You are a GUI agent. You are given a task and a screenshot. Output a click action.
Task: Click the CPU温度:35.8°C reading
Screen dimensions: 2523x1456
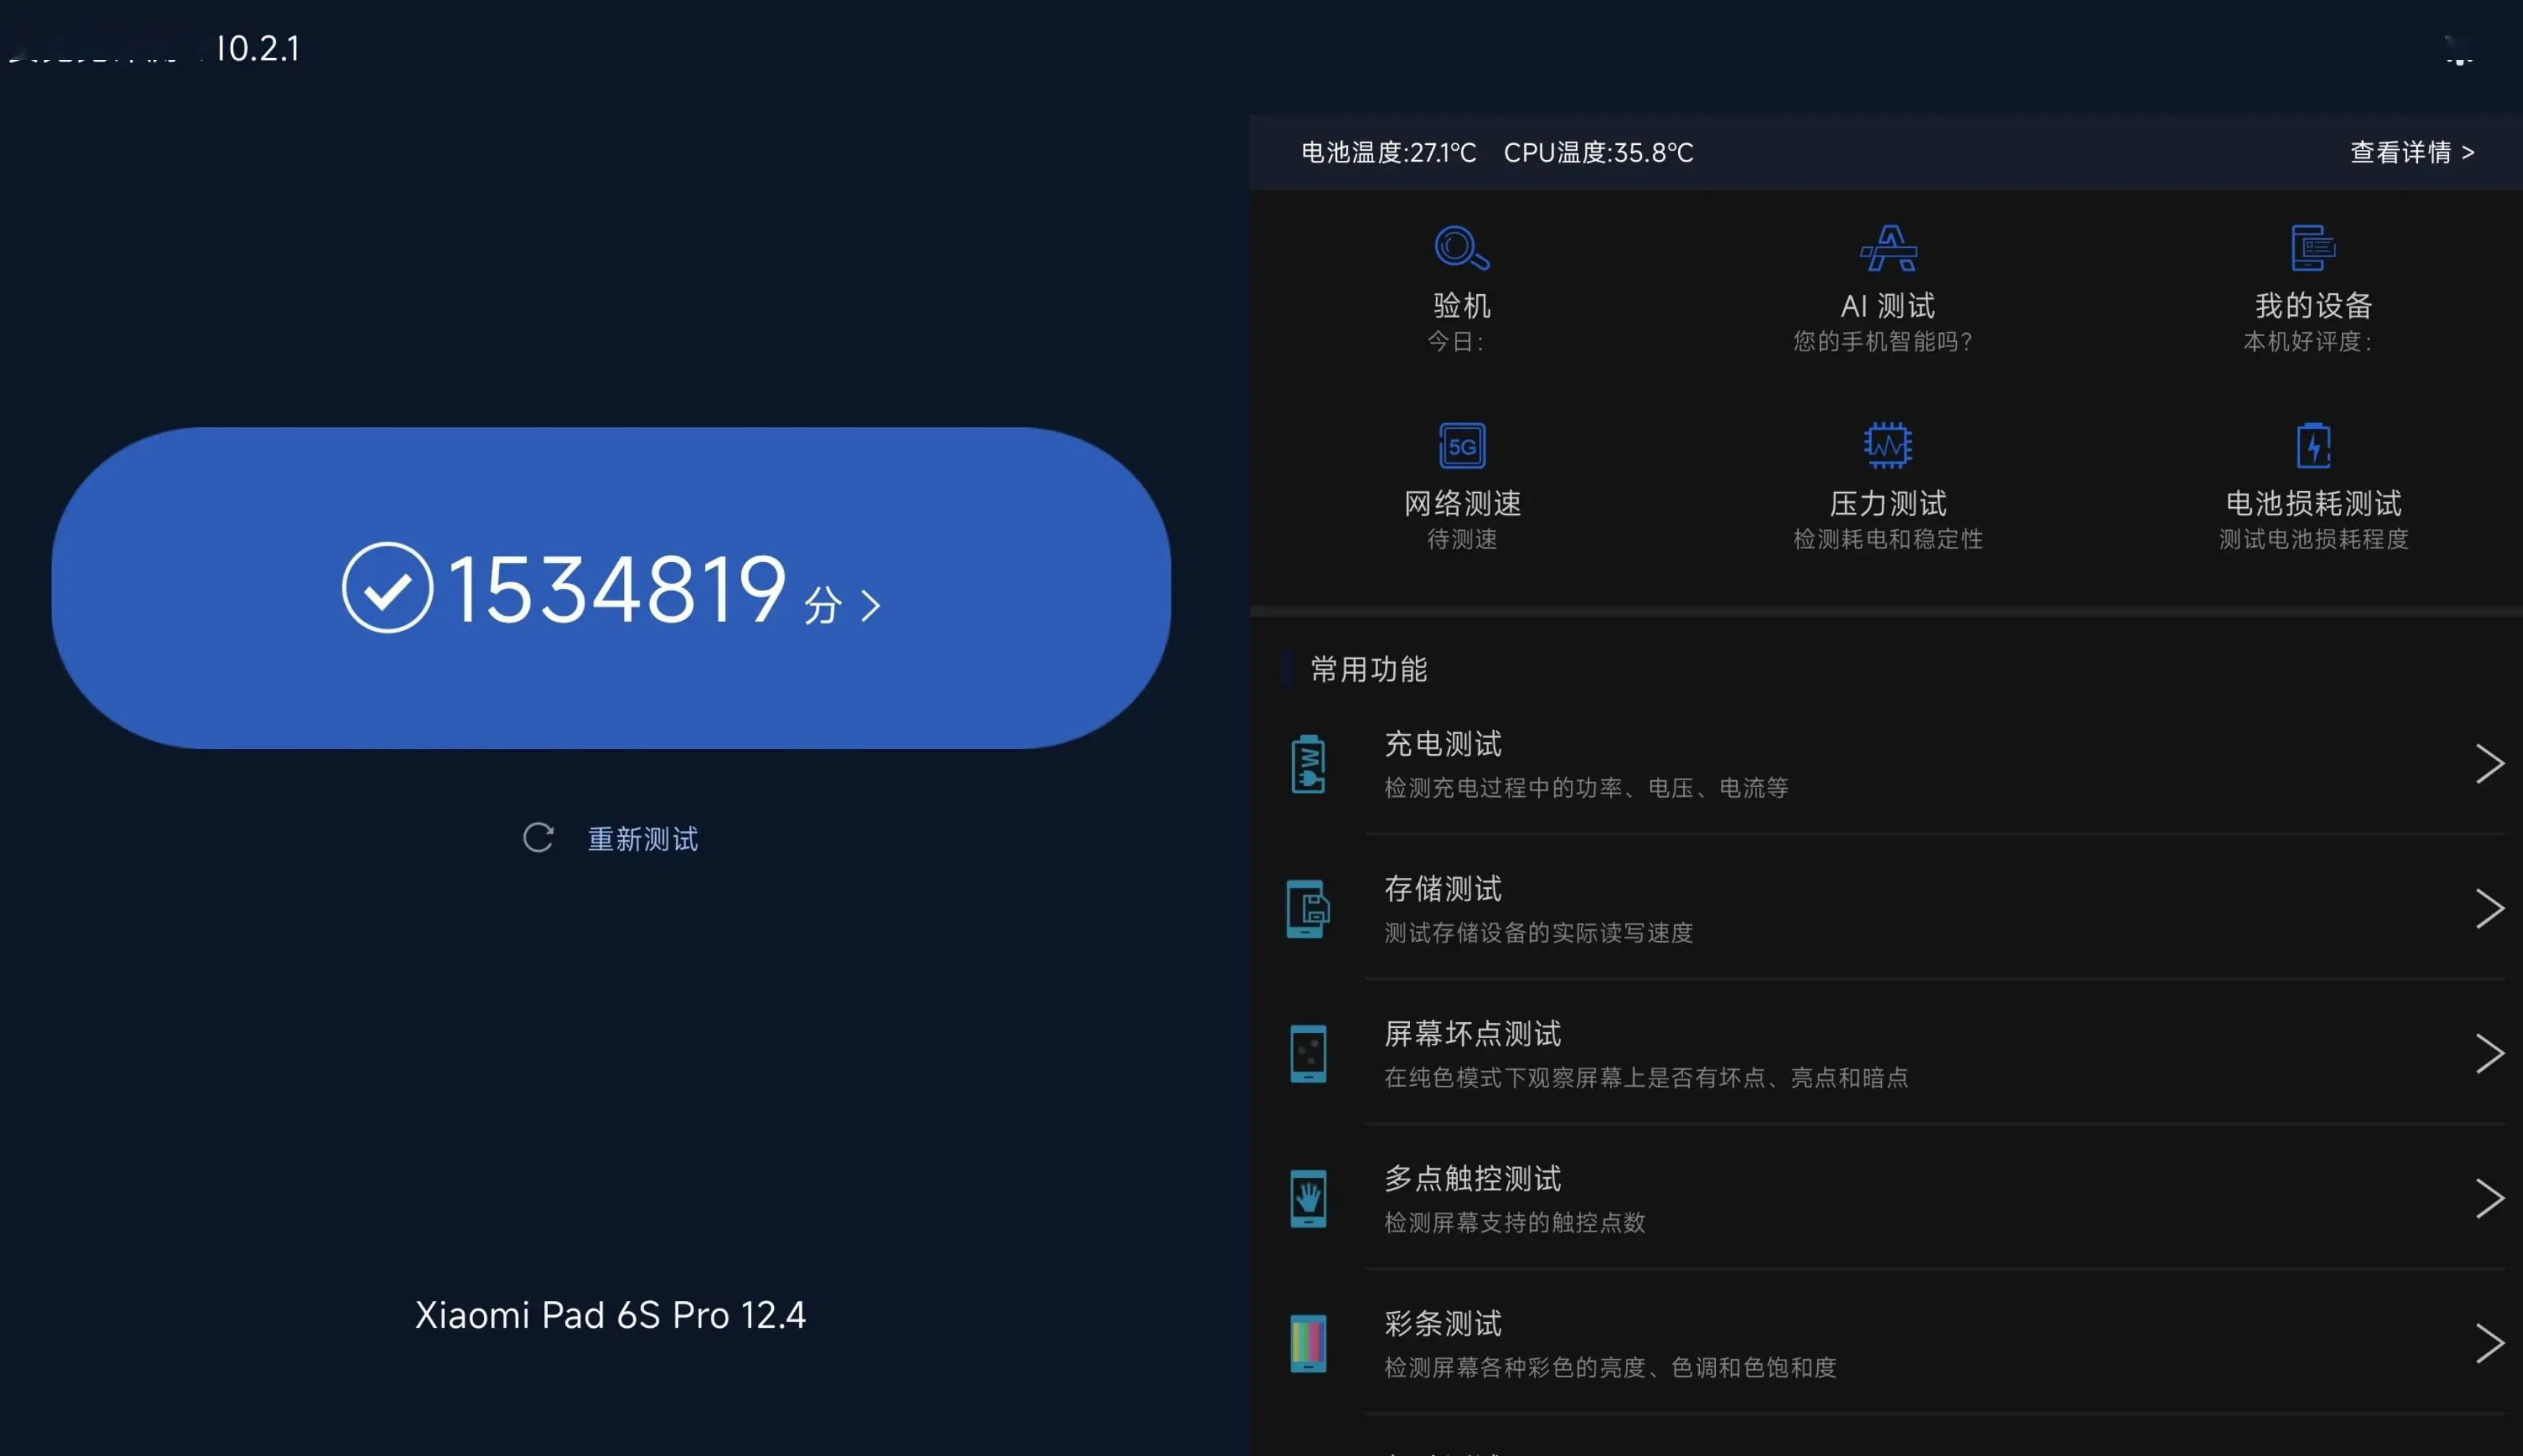click(1598, 152)
